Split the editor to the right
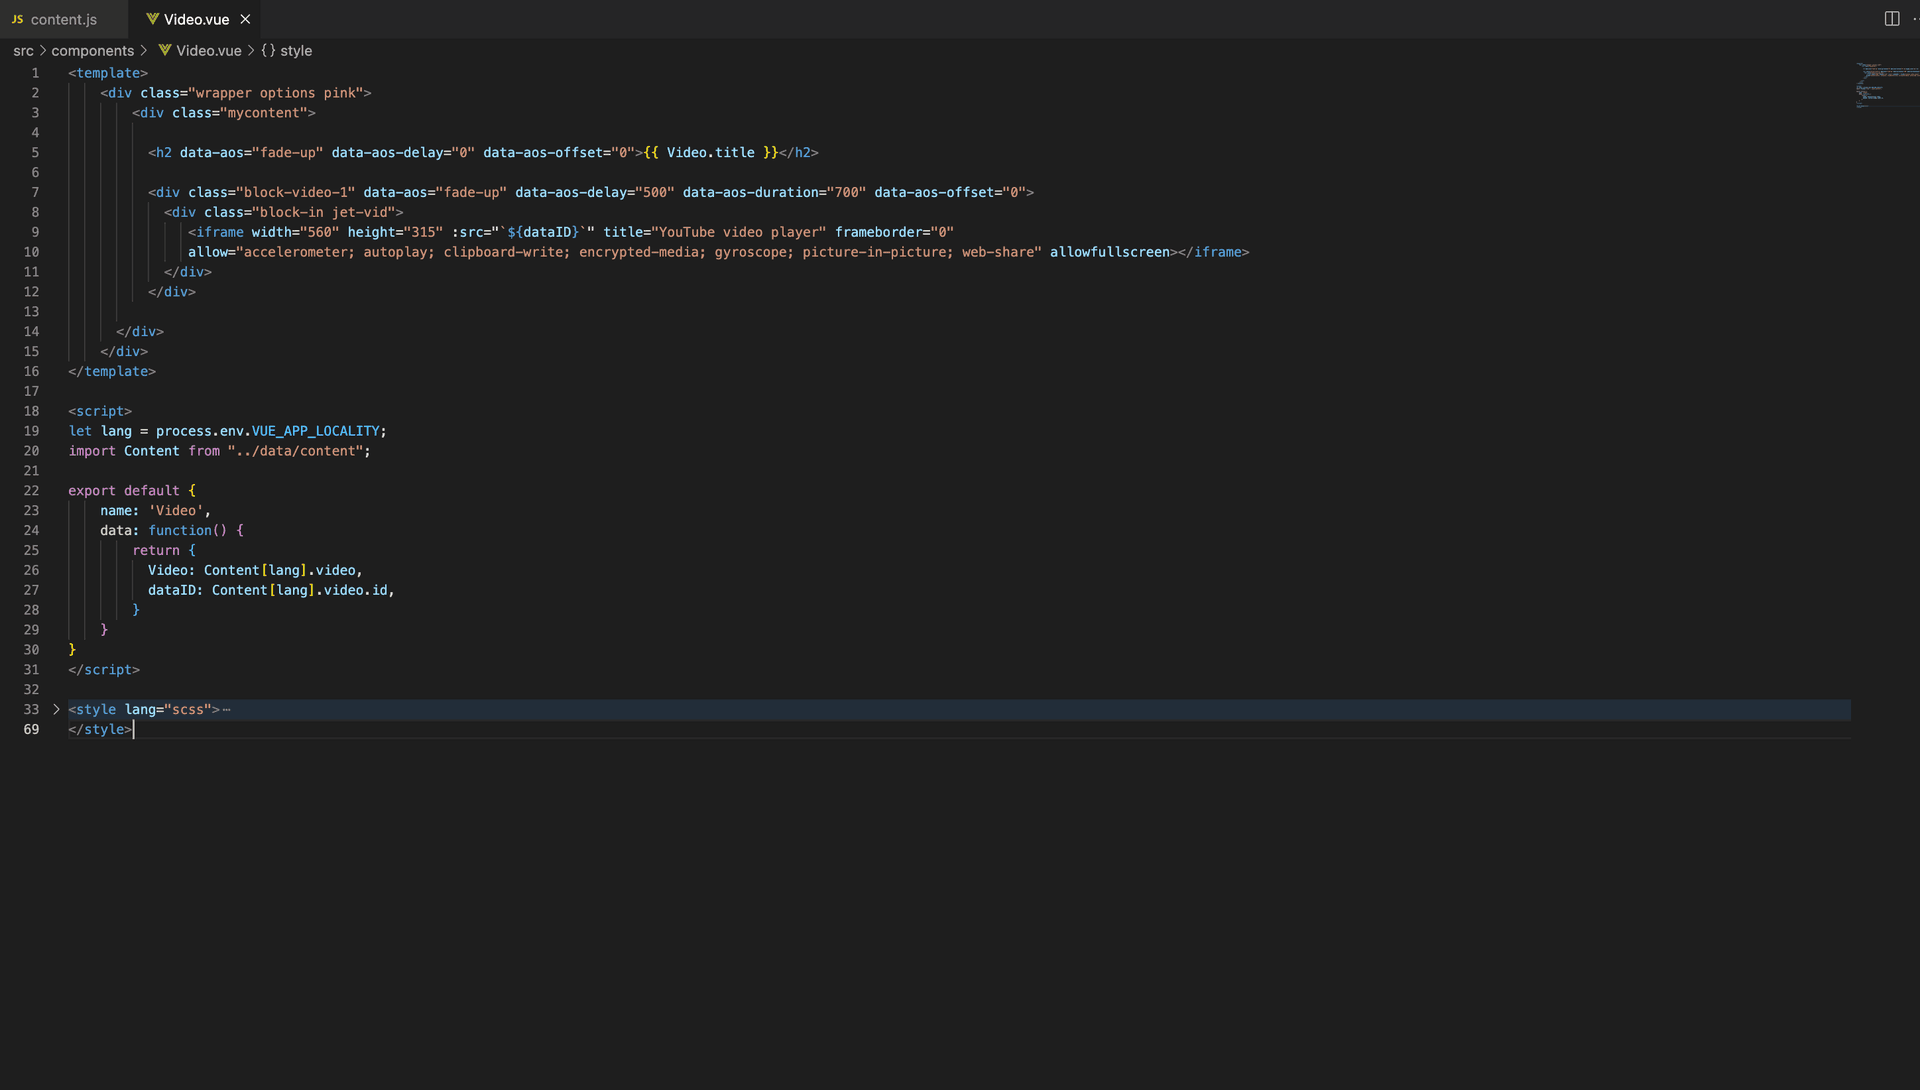This screenshot has width=1920, height=1090. coord(1891,19)
